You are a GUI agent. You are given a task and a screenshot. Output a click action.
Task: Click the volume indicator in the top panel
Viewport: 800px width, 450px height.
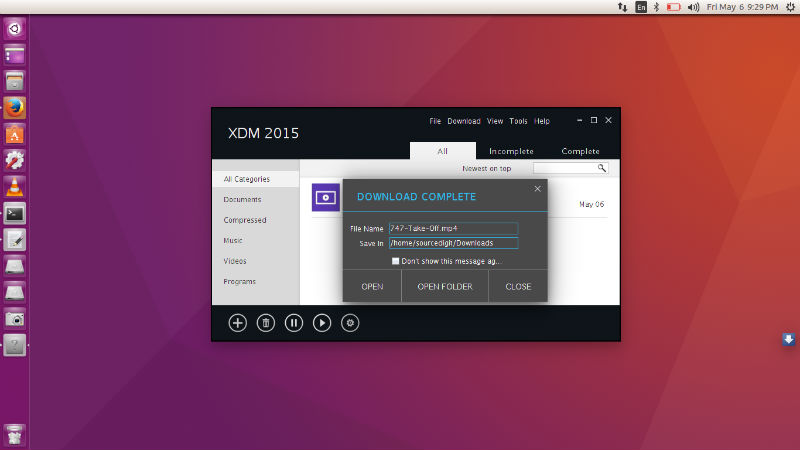pyautogui.click(x=693, y=7)
